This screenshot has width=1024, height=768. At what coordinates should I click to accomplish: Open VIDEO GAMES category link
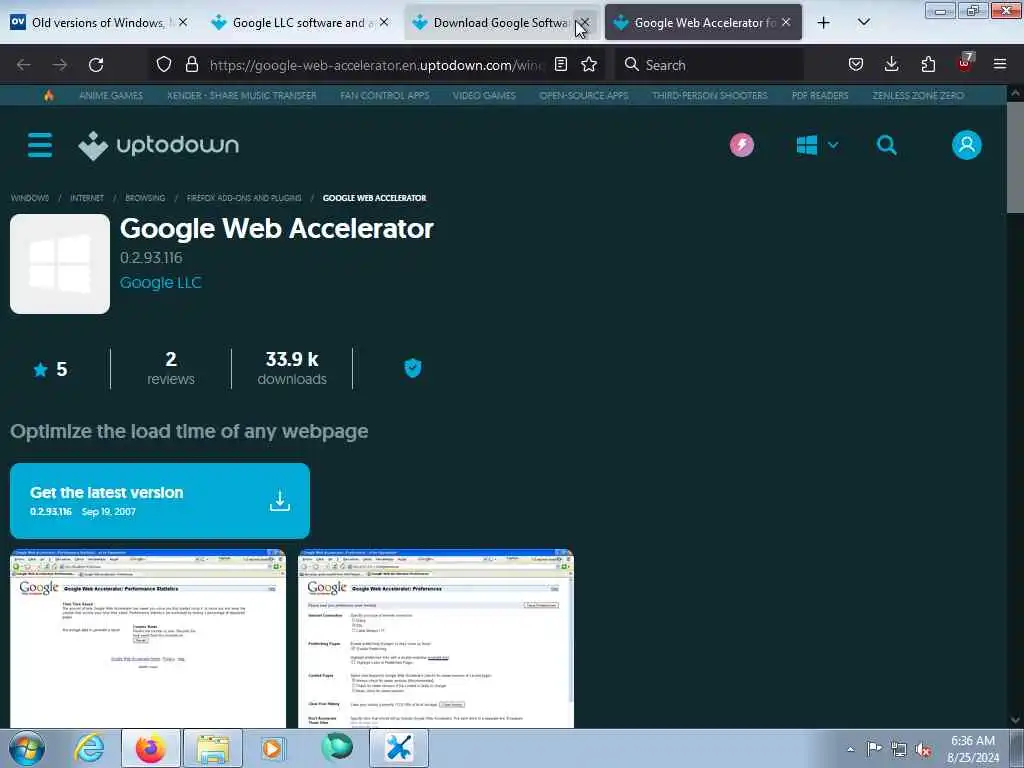pos(484,95)
